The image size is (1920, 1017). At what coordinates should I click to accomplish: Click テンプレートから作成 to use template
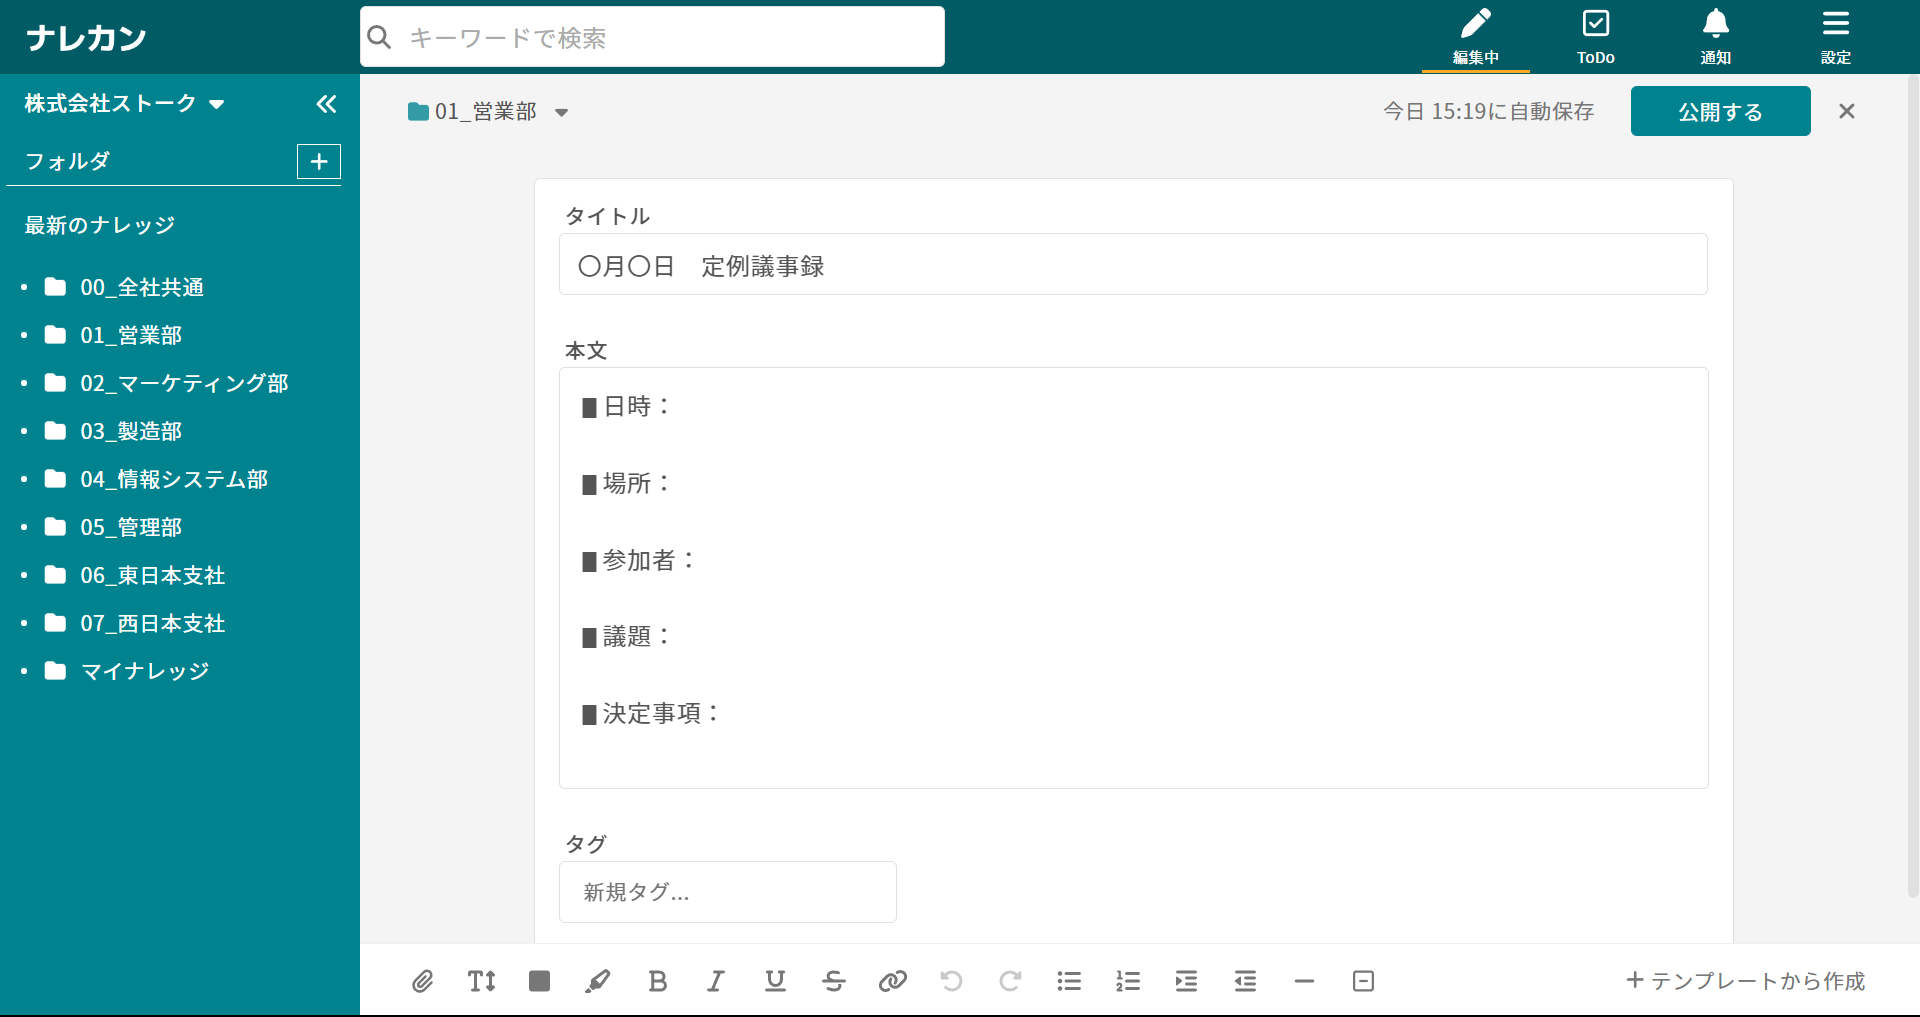pos(1745,981)
